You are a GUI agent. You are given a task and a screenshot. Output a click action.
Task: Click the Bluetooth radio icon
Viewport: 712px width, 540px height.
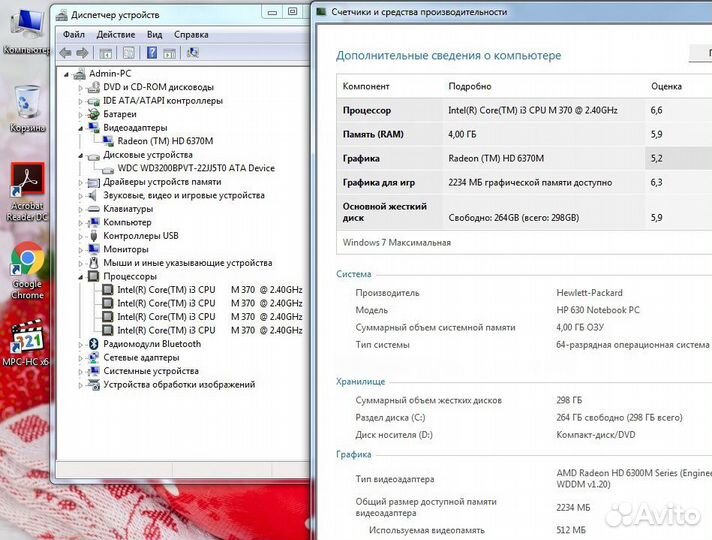pyautogui.click(x=94, y=344)
